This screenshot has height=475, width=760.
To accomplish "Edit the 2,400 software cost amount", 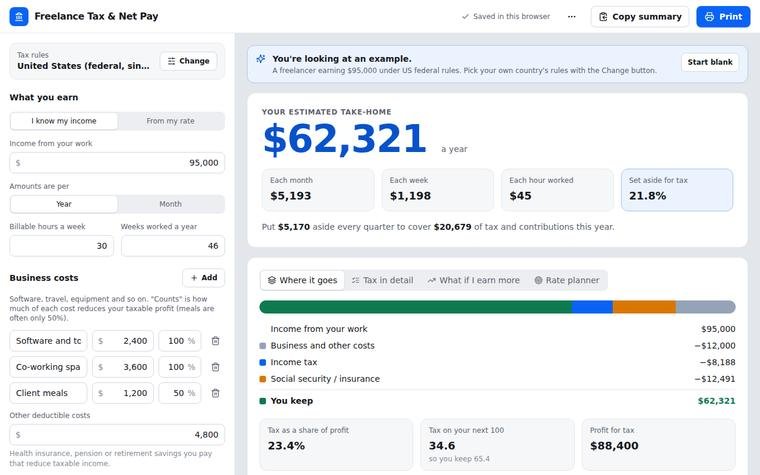I will coord(123,341).
